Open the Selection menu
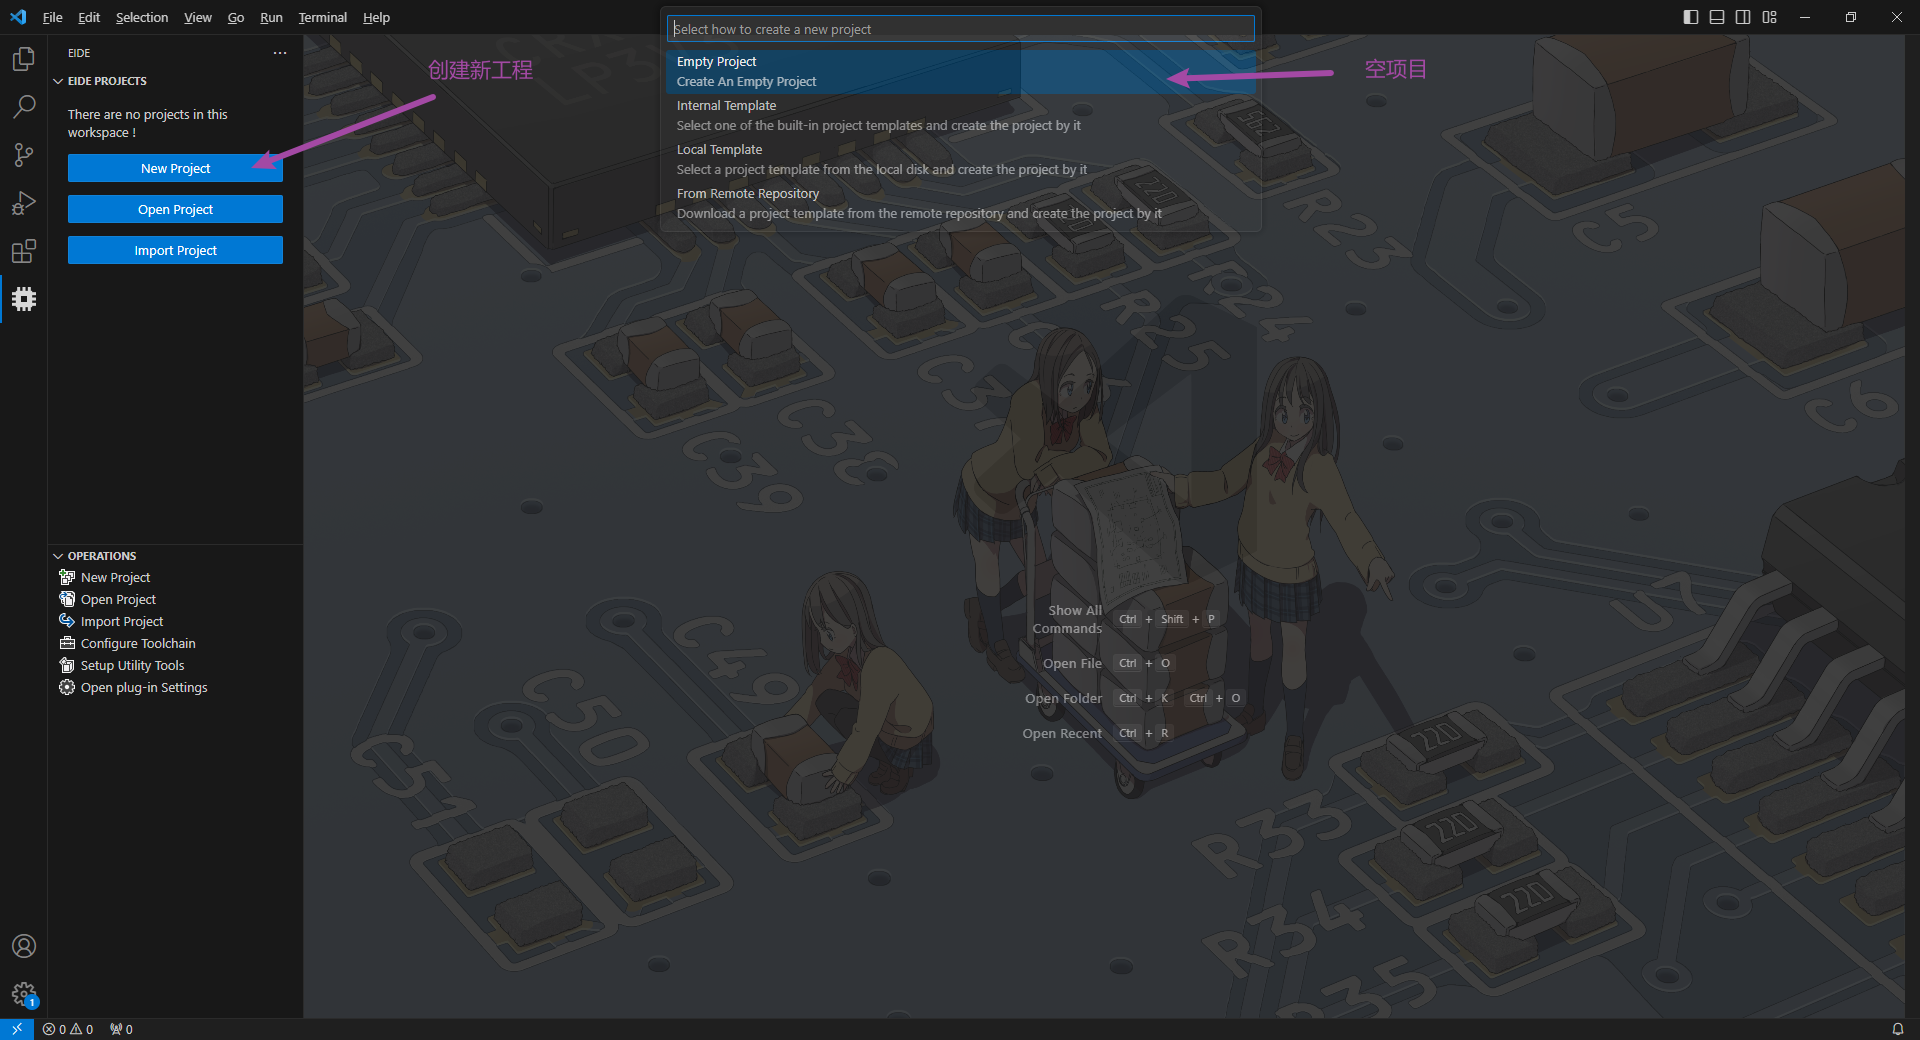 pyautogui.click(x=141, y=17)
